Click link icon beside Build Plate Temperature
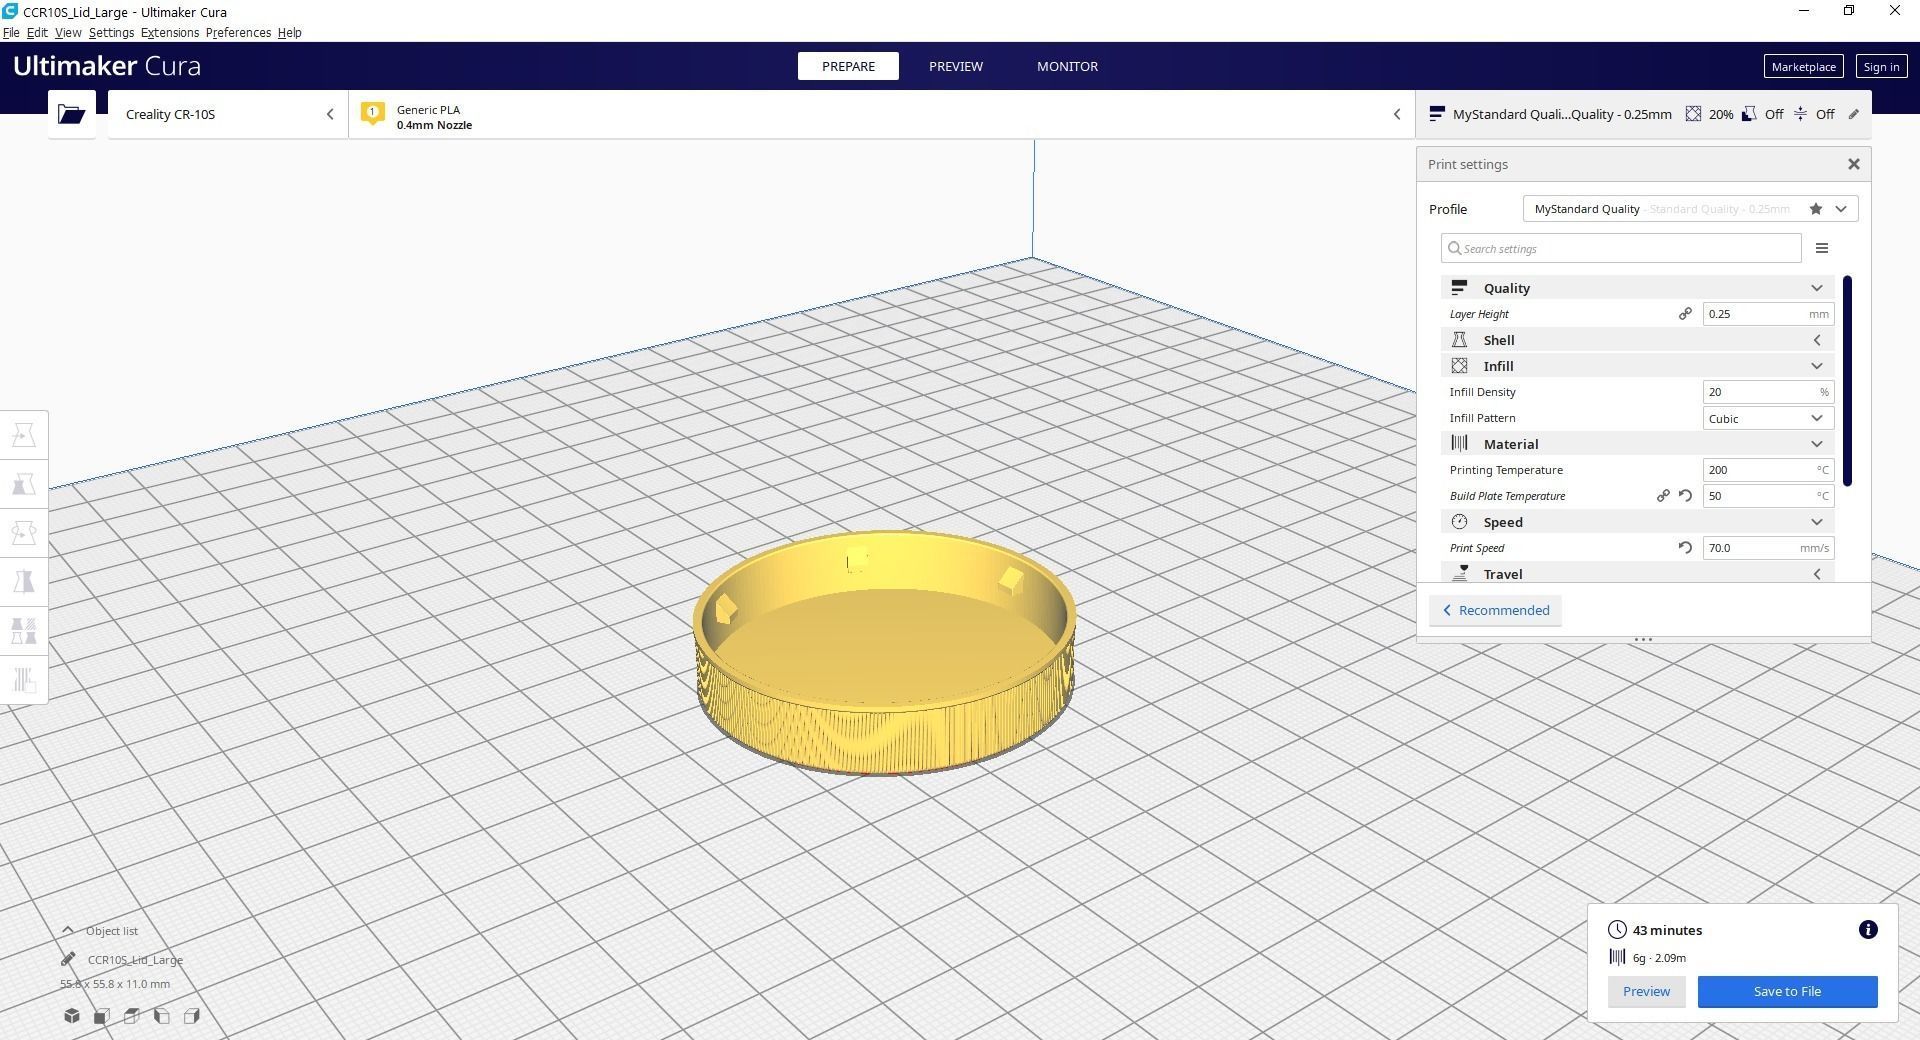 pos(1663,496)
